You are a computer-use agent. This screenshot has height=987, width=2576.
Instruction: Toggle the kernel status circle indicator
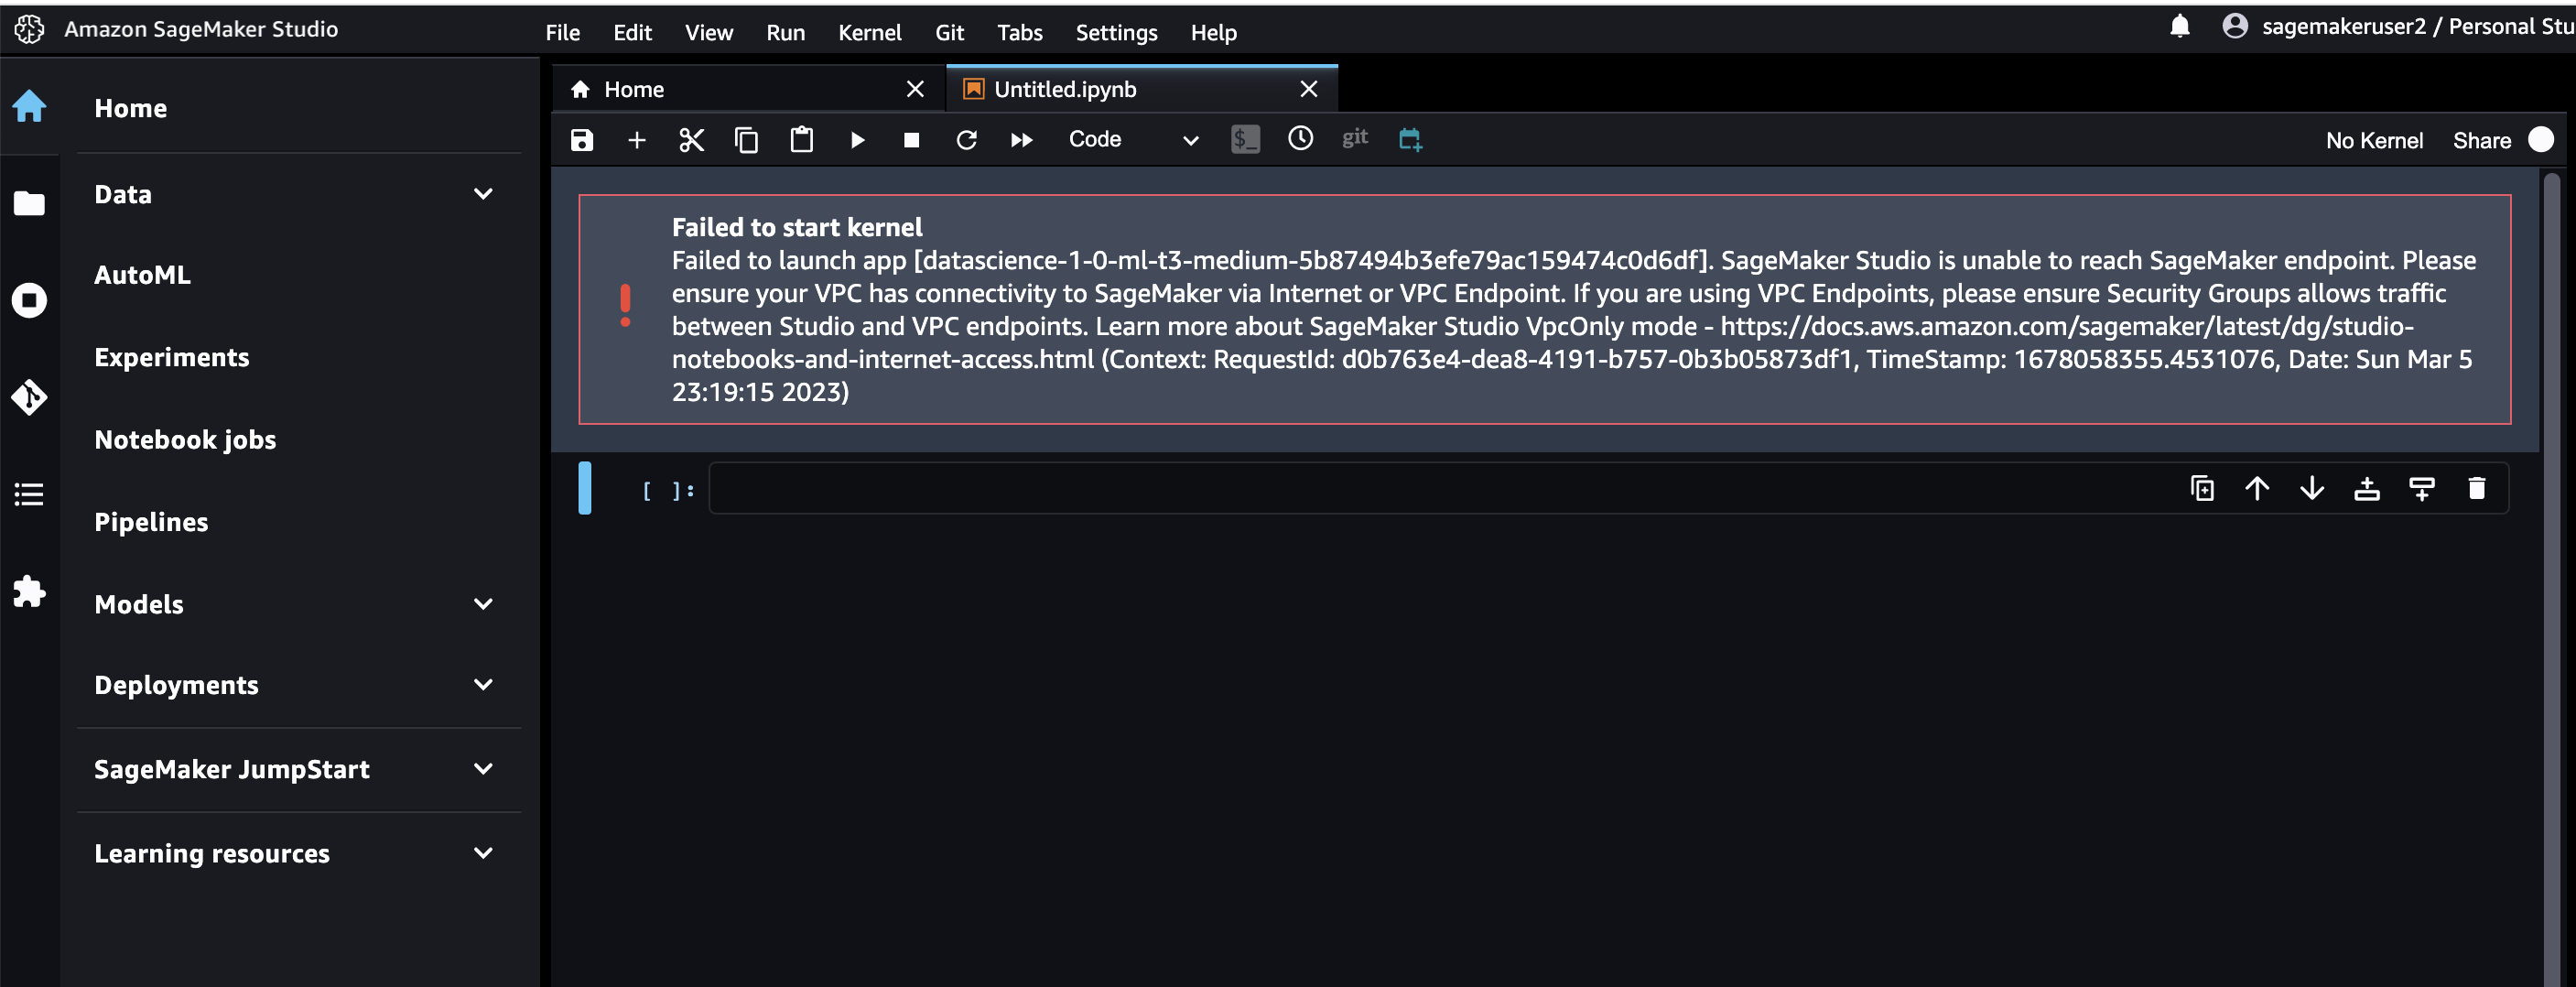tap(2543, 140)
